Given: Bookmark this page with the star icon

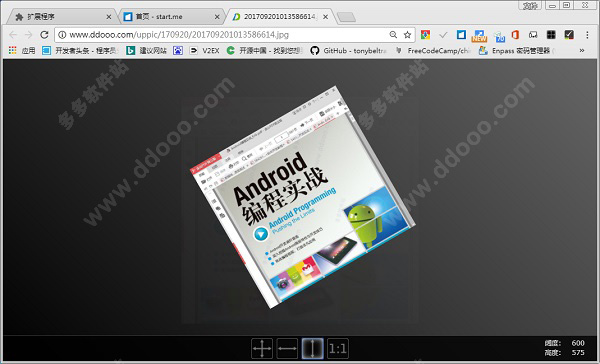Looking at the screenshot, I should point(407,35).
